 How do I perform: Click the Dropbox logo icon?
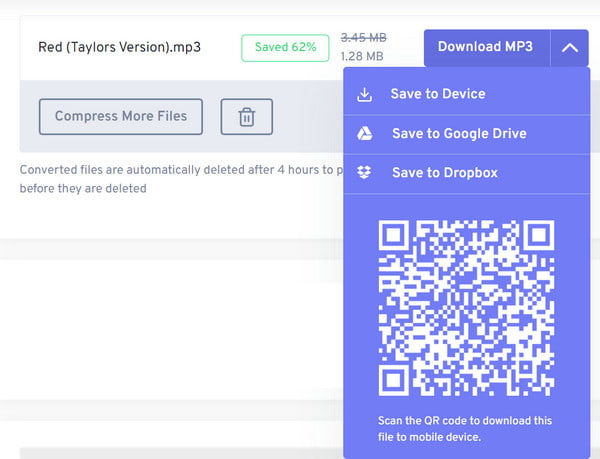(364, 173)
